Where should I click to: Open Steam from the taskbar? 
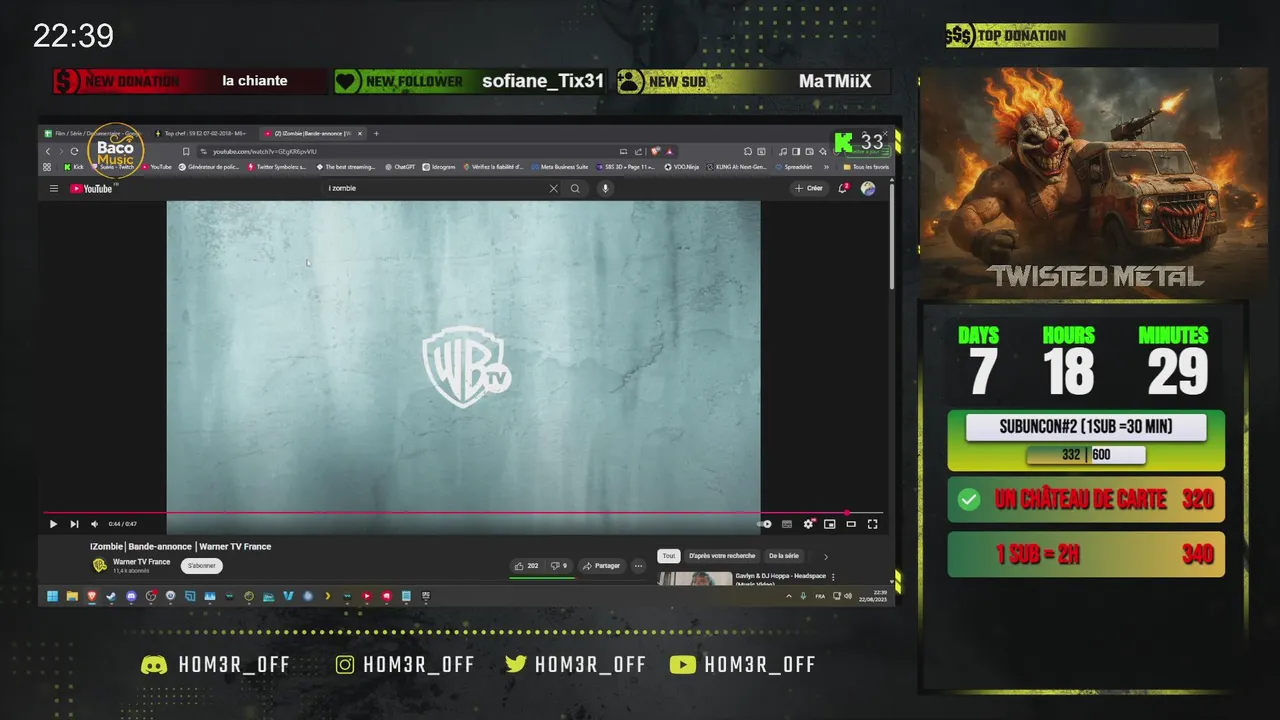(111, 596)
